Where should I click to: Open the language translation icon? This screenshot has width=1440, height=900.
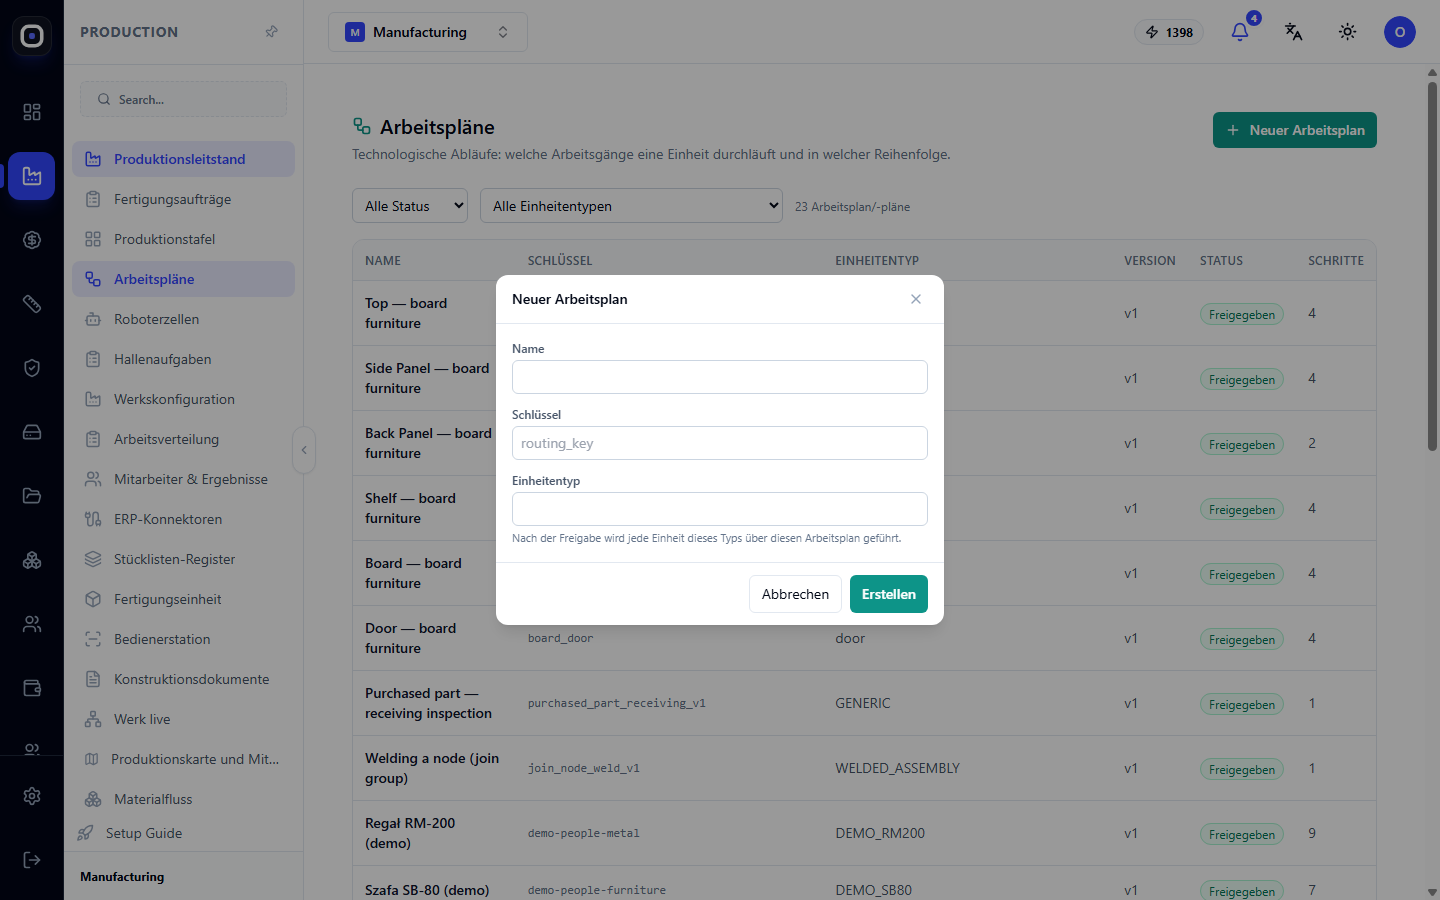[x=1294, y=32]
